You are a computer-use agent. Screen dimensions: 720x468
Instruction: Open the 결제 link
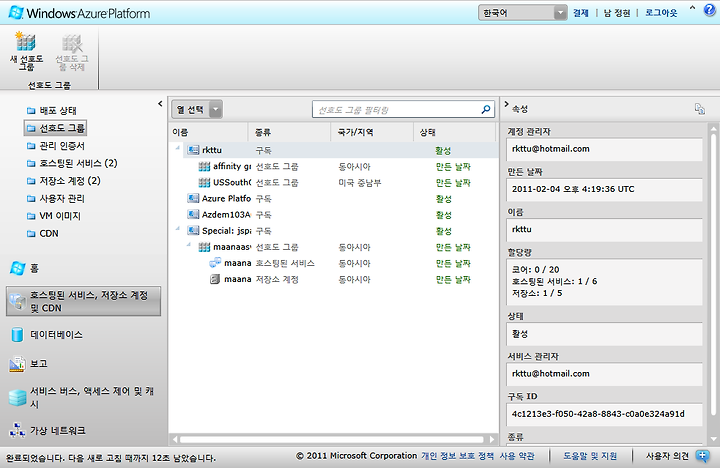[x=581, y=13]
